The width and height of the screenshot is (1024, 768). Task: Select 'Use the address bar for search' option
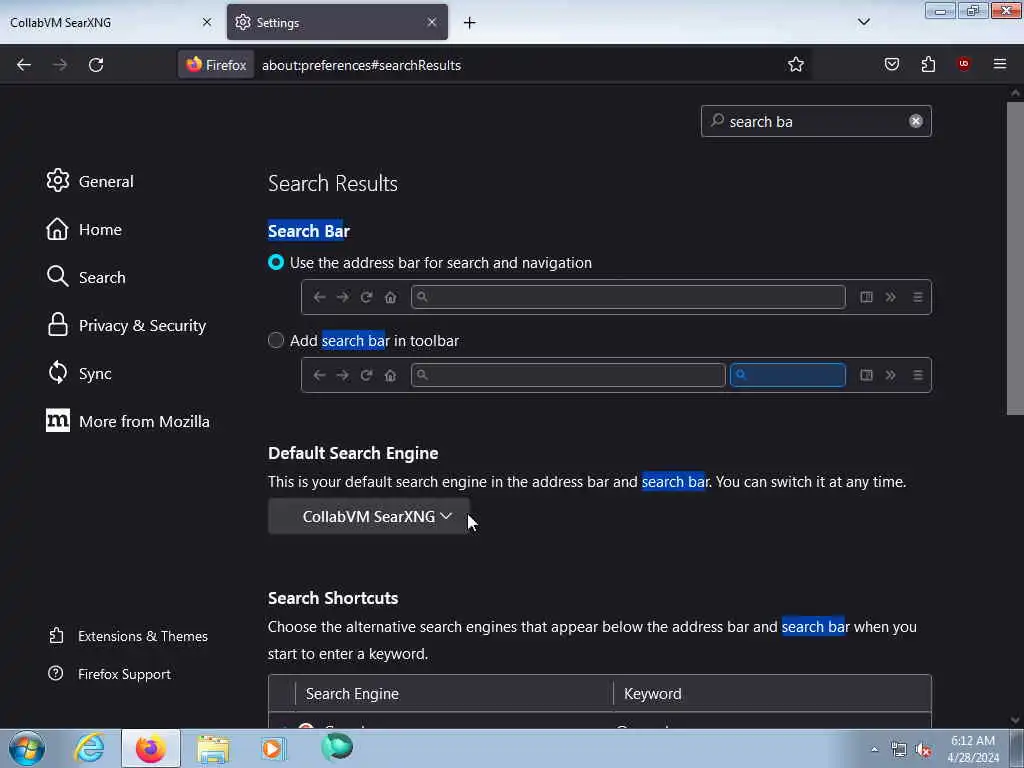[x=276, y=263]
